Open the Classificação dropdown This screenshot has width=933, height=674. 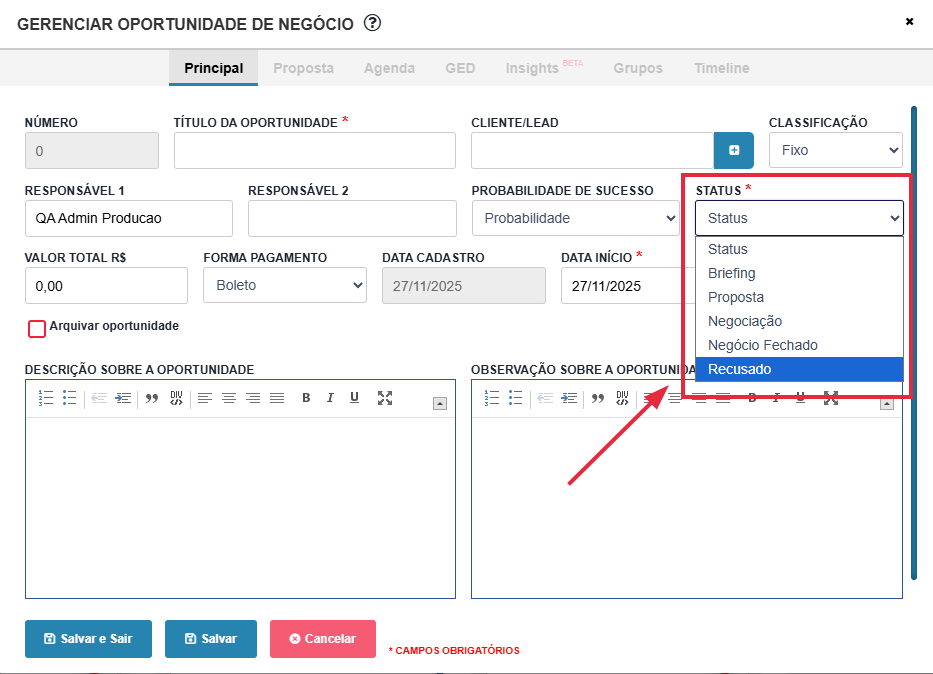point(835,150)
